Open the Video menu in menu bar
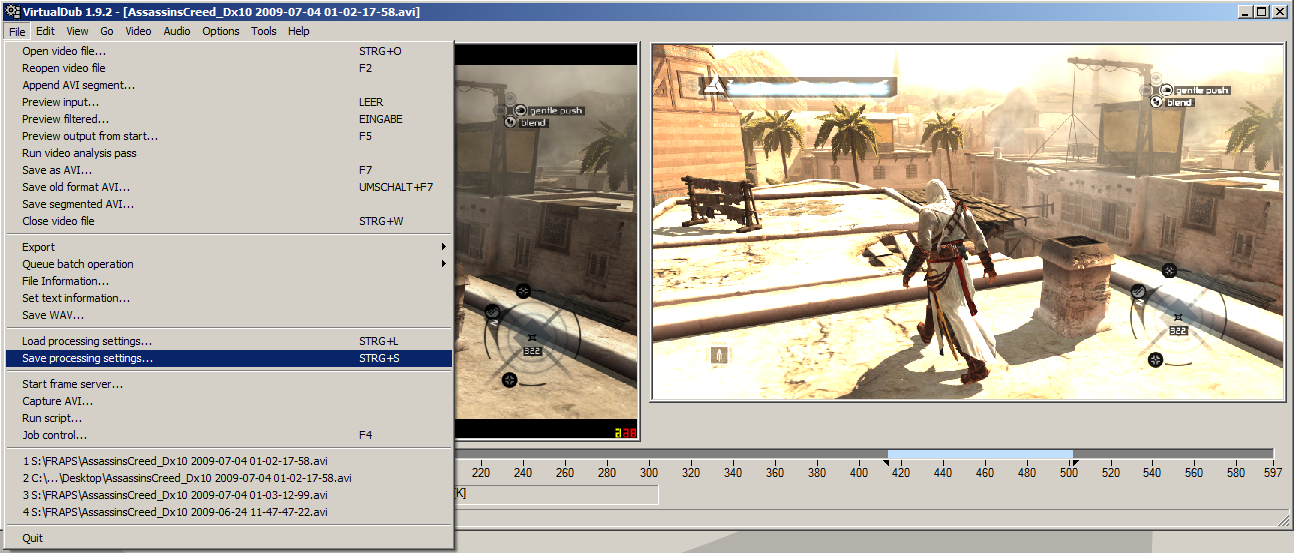1294x553 pixels. point(138,31)
